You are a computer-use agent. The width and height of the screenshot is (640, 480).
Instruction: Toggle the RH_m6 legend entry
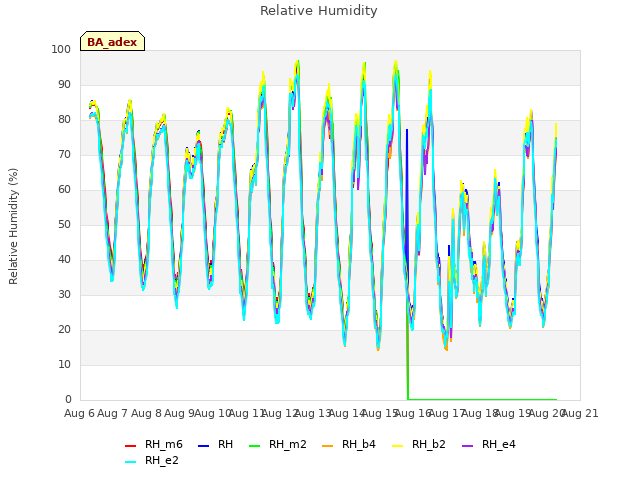tap(153, 444)
